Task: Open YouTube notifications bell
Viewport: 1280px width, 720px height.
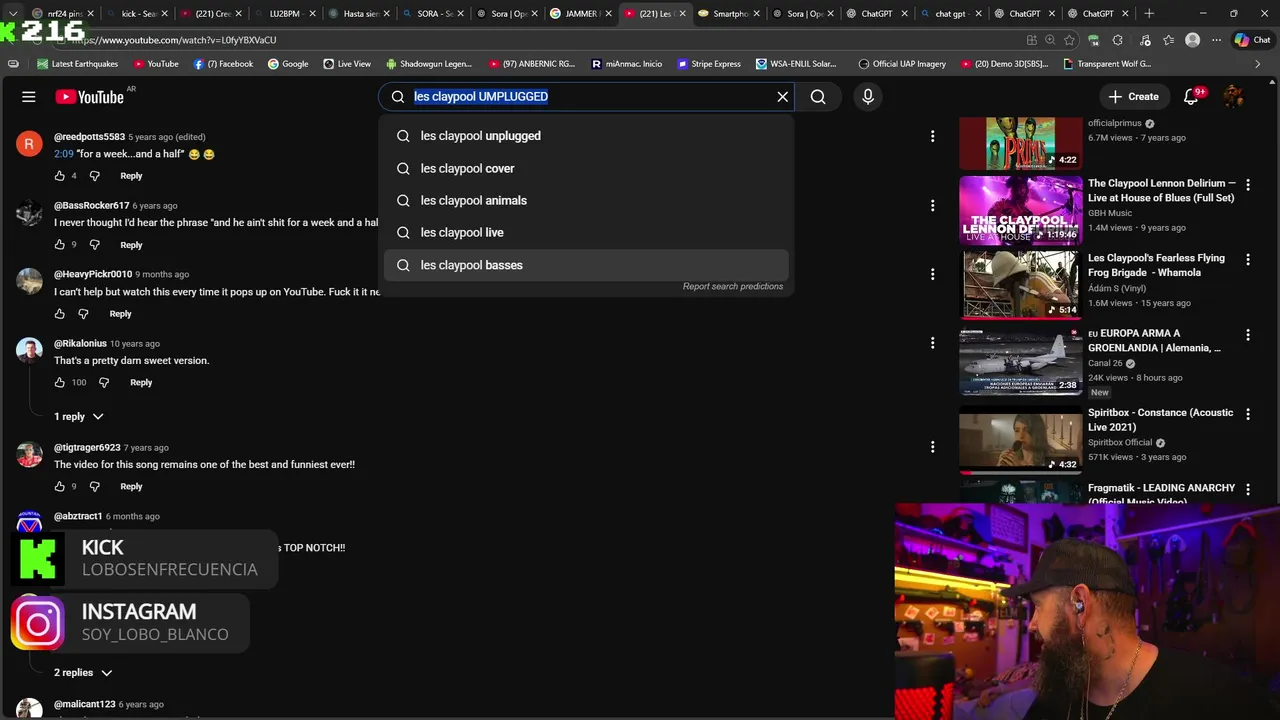Action: [1191, 97]
